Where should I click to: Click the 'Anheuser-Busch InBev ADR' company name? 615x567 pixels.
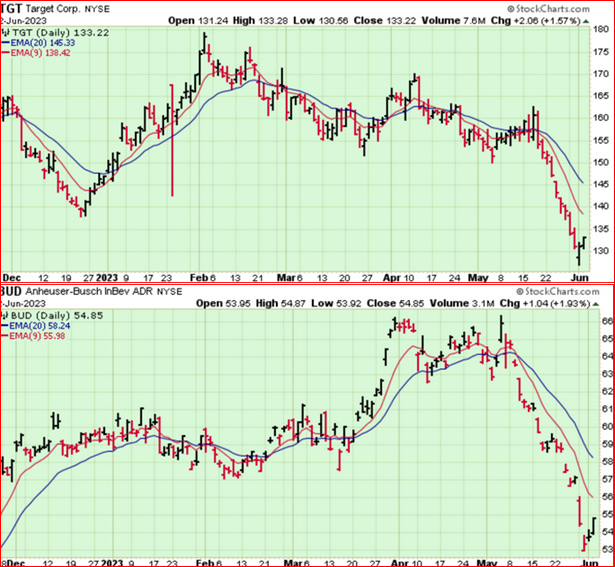click(x=90, y=291)
